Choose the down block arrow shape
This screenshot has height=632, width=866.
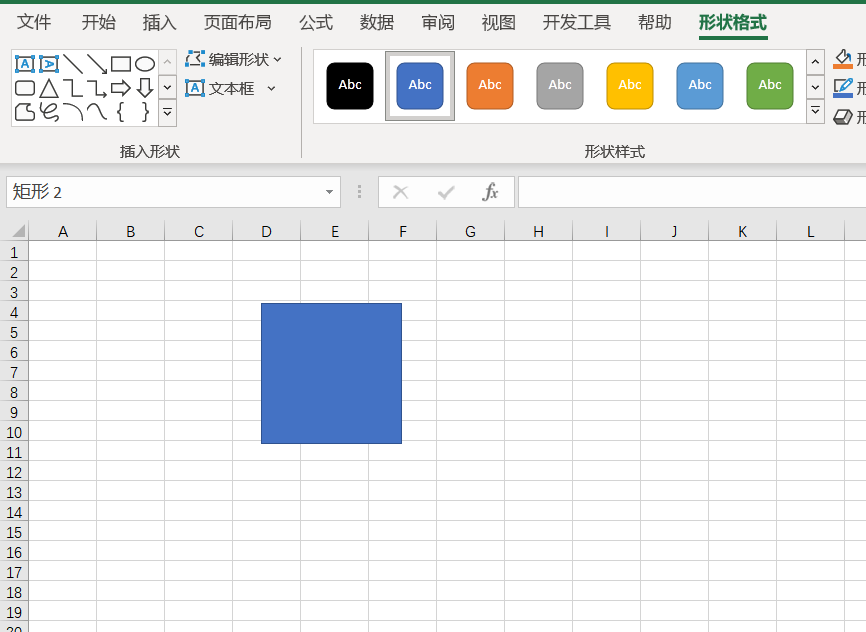pyautogui.click(x=145, y=88)
